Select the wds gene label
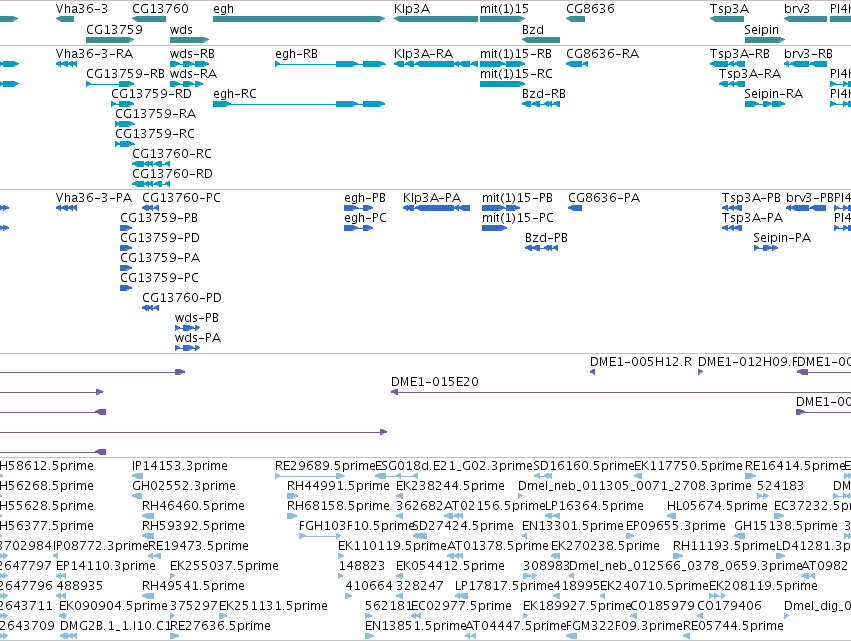 [x=181, y=29]
